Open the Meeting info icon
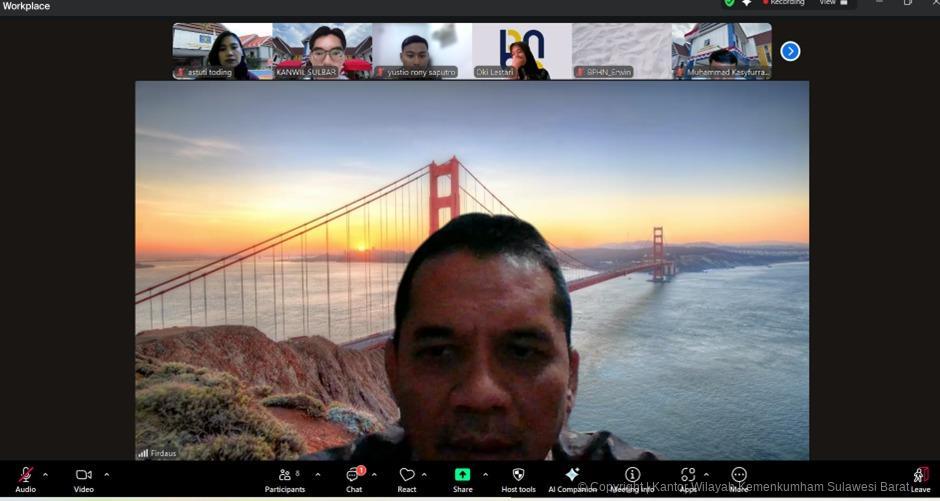This screenshot has height=501, width=940. pyautogui.click(x=632, y=474)
